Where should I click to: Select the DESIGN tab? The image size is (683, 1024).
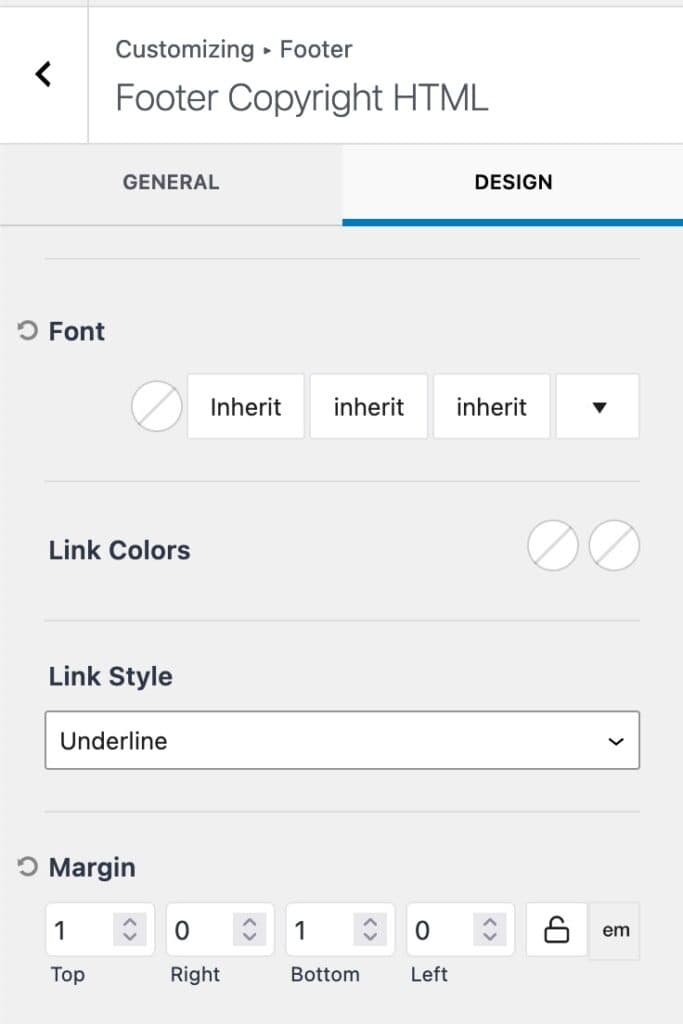point(513,182)
